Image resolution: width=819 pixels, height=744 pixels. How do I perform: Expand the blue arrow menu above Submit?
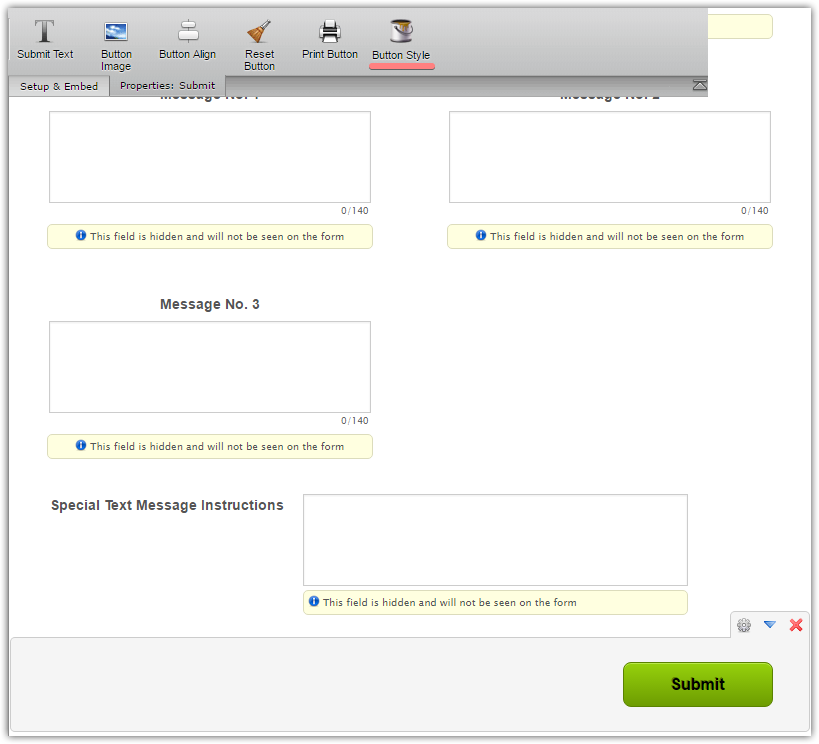click(x=769, y=625)
